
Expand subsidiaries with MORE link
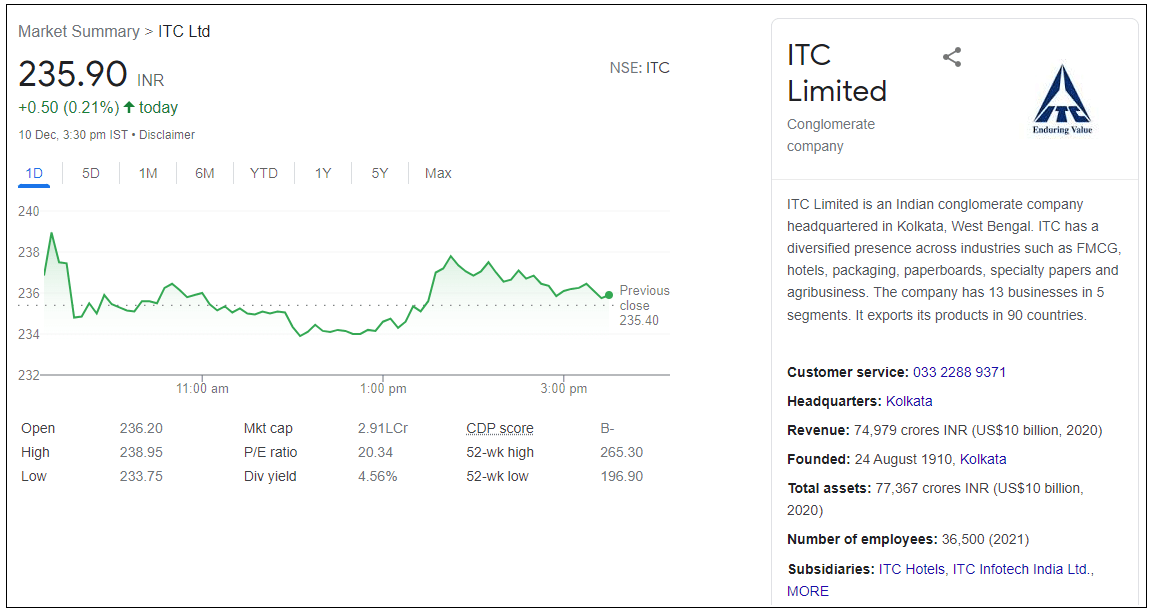tap(807, 591)
